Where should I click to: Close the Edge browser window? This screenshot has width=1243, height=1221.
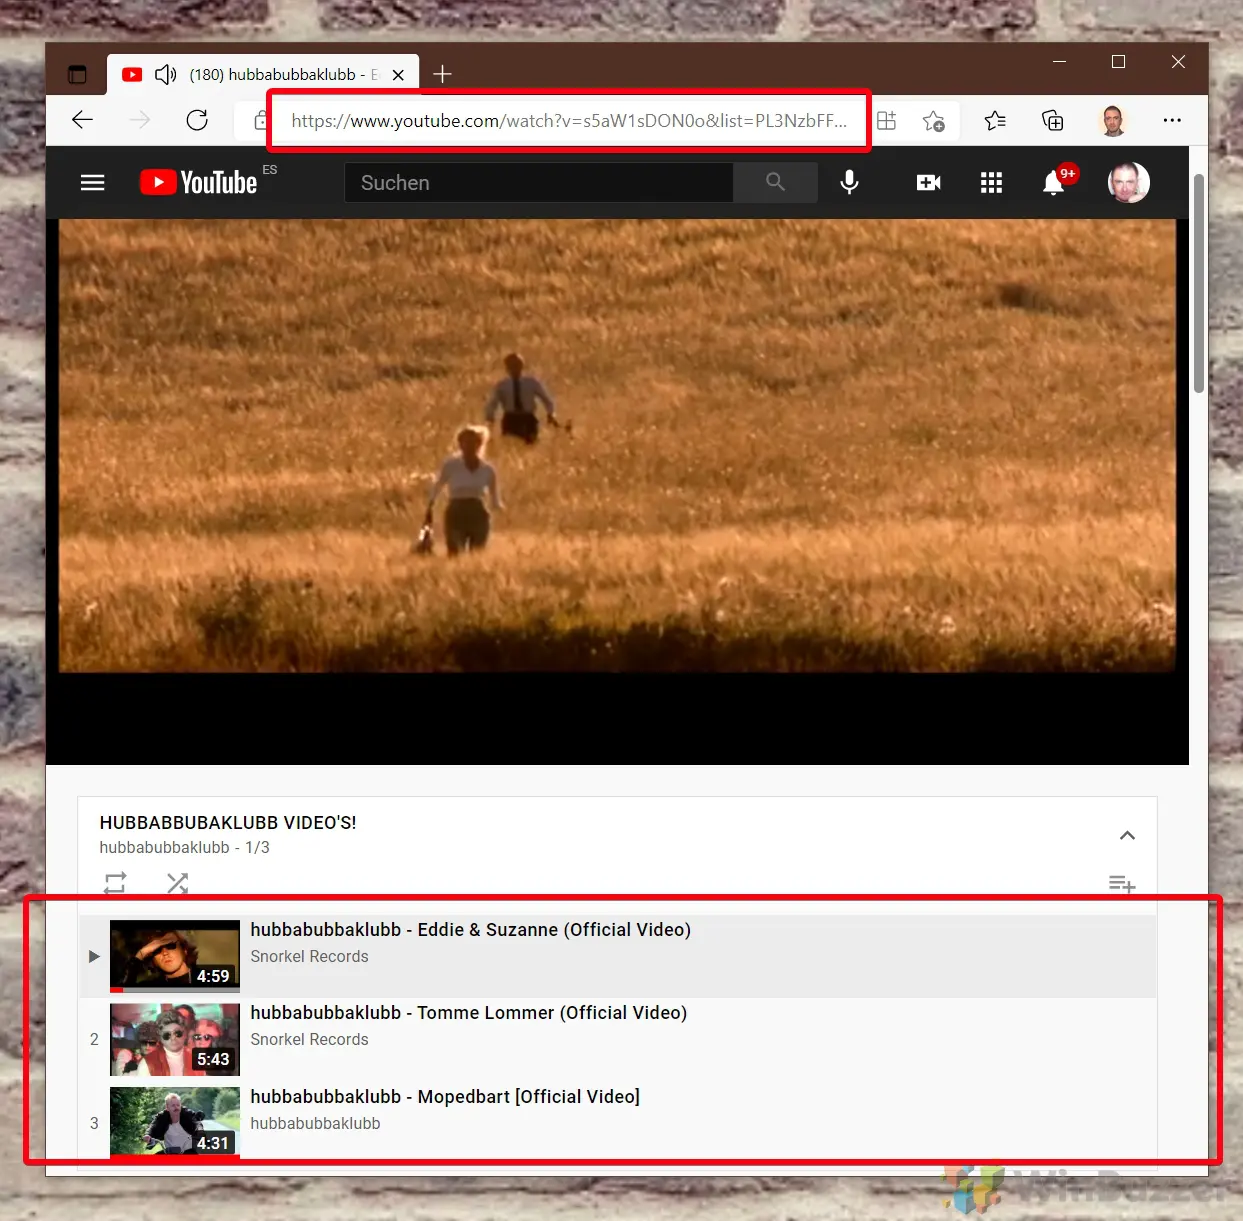click(1178, 62)
